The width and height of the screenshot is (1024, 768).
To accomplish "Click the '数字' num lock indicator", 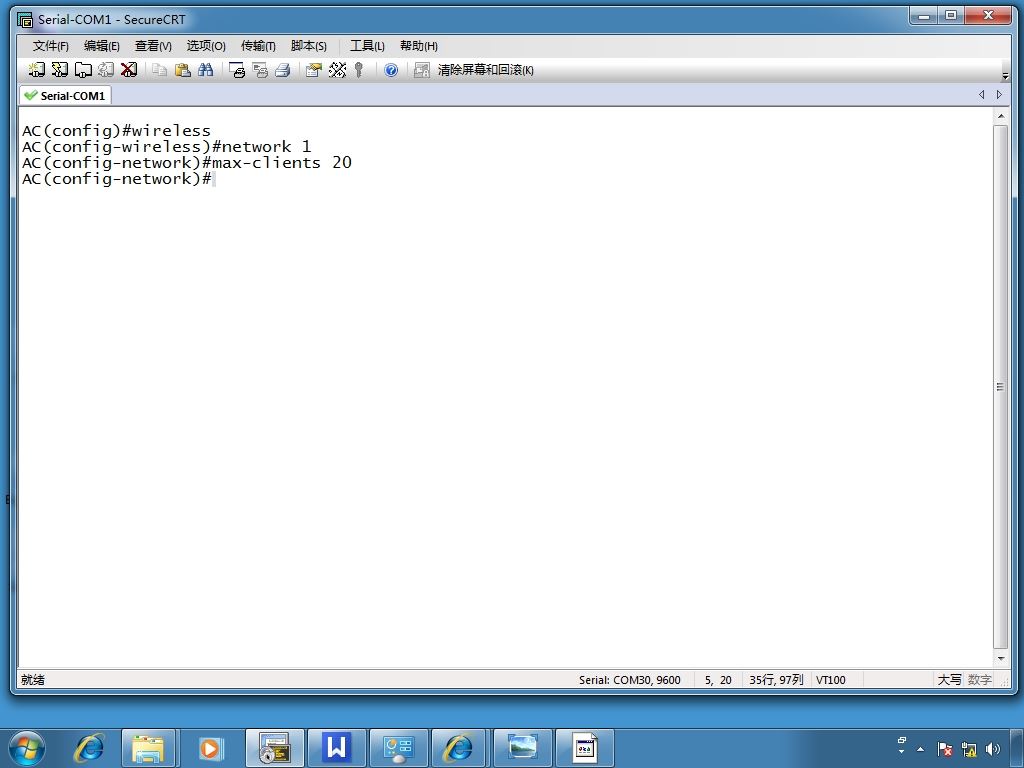I will pos(980,680).
